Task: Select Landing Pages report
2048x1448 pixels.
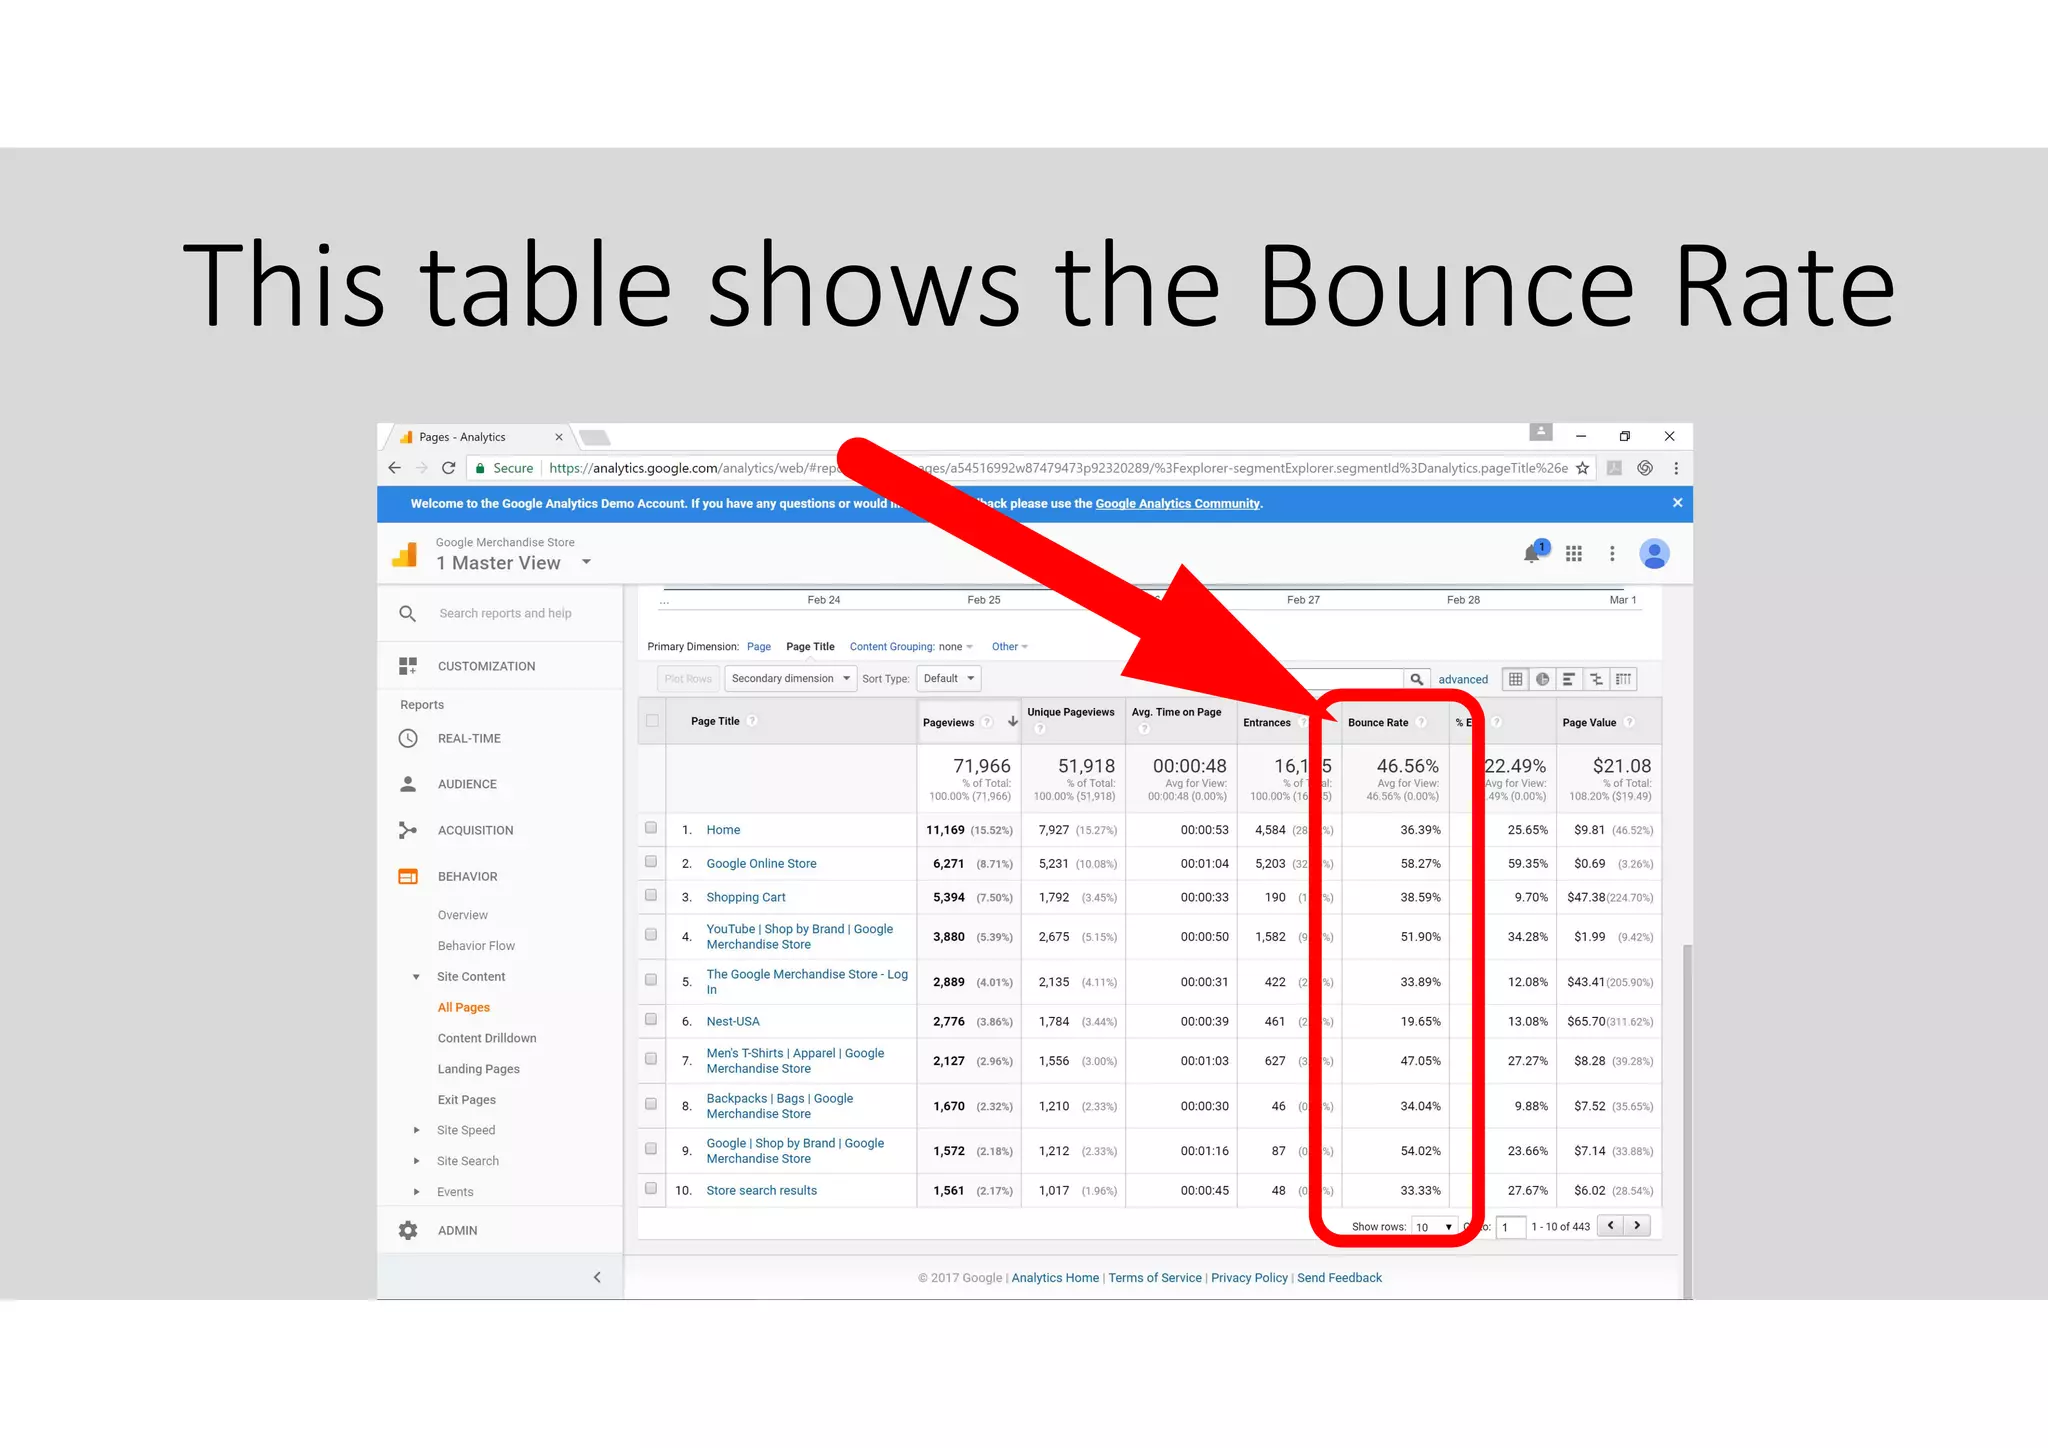Action: pyautogui.click(x=478, y=1069)
